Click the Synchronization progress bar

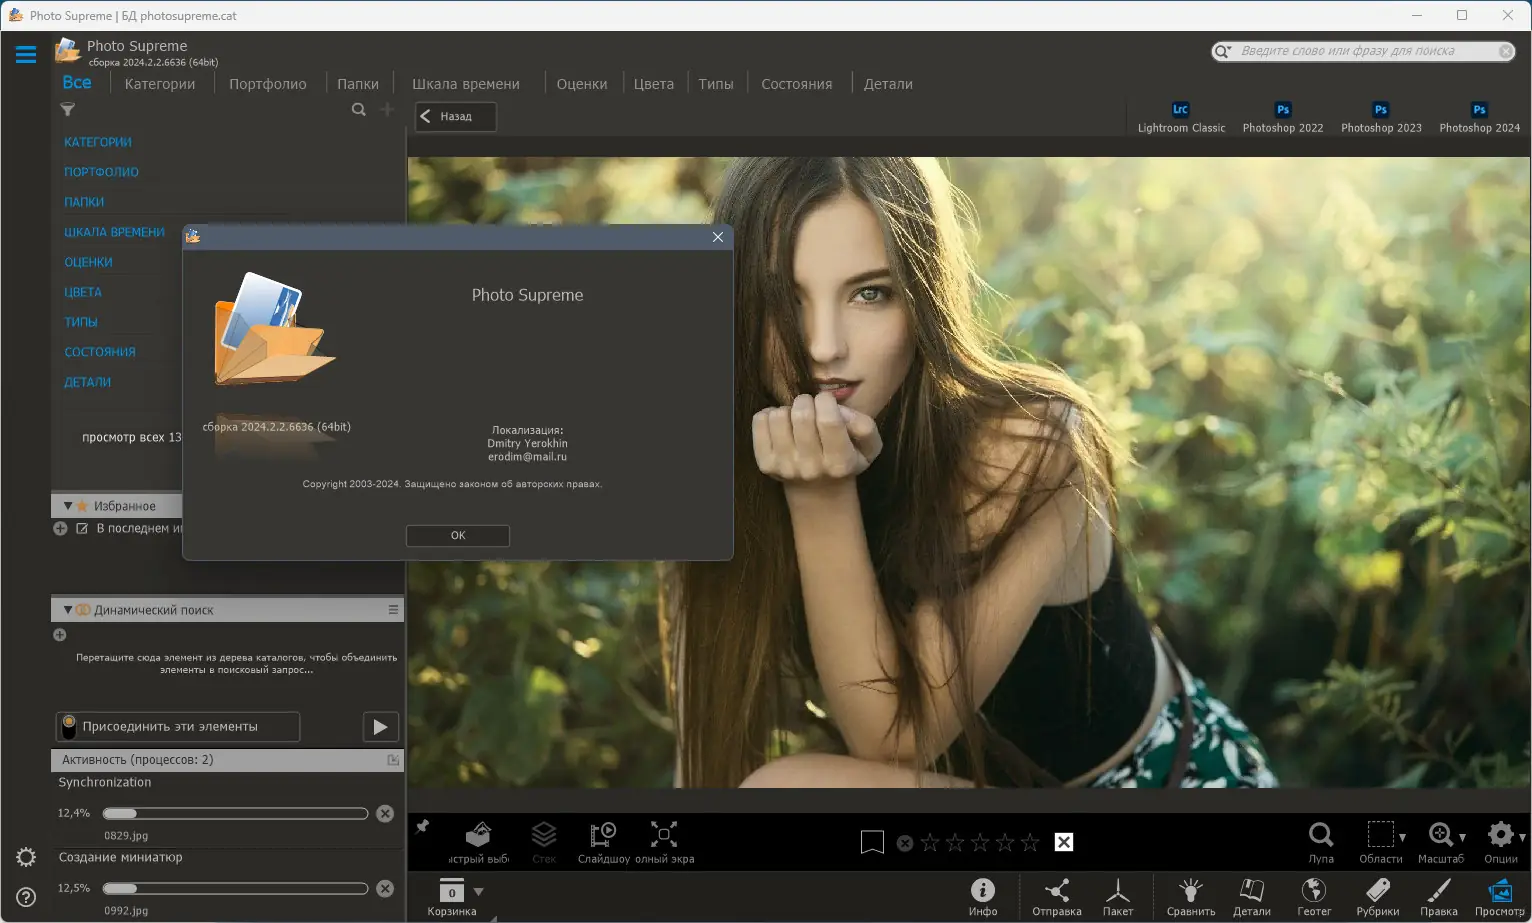pyautogui.click(x=236, y=814)
